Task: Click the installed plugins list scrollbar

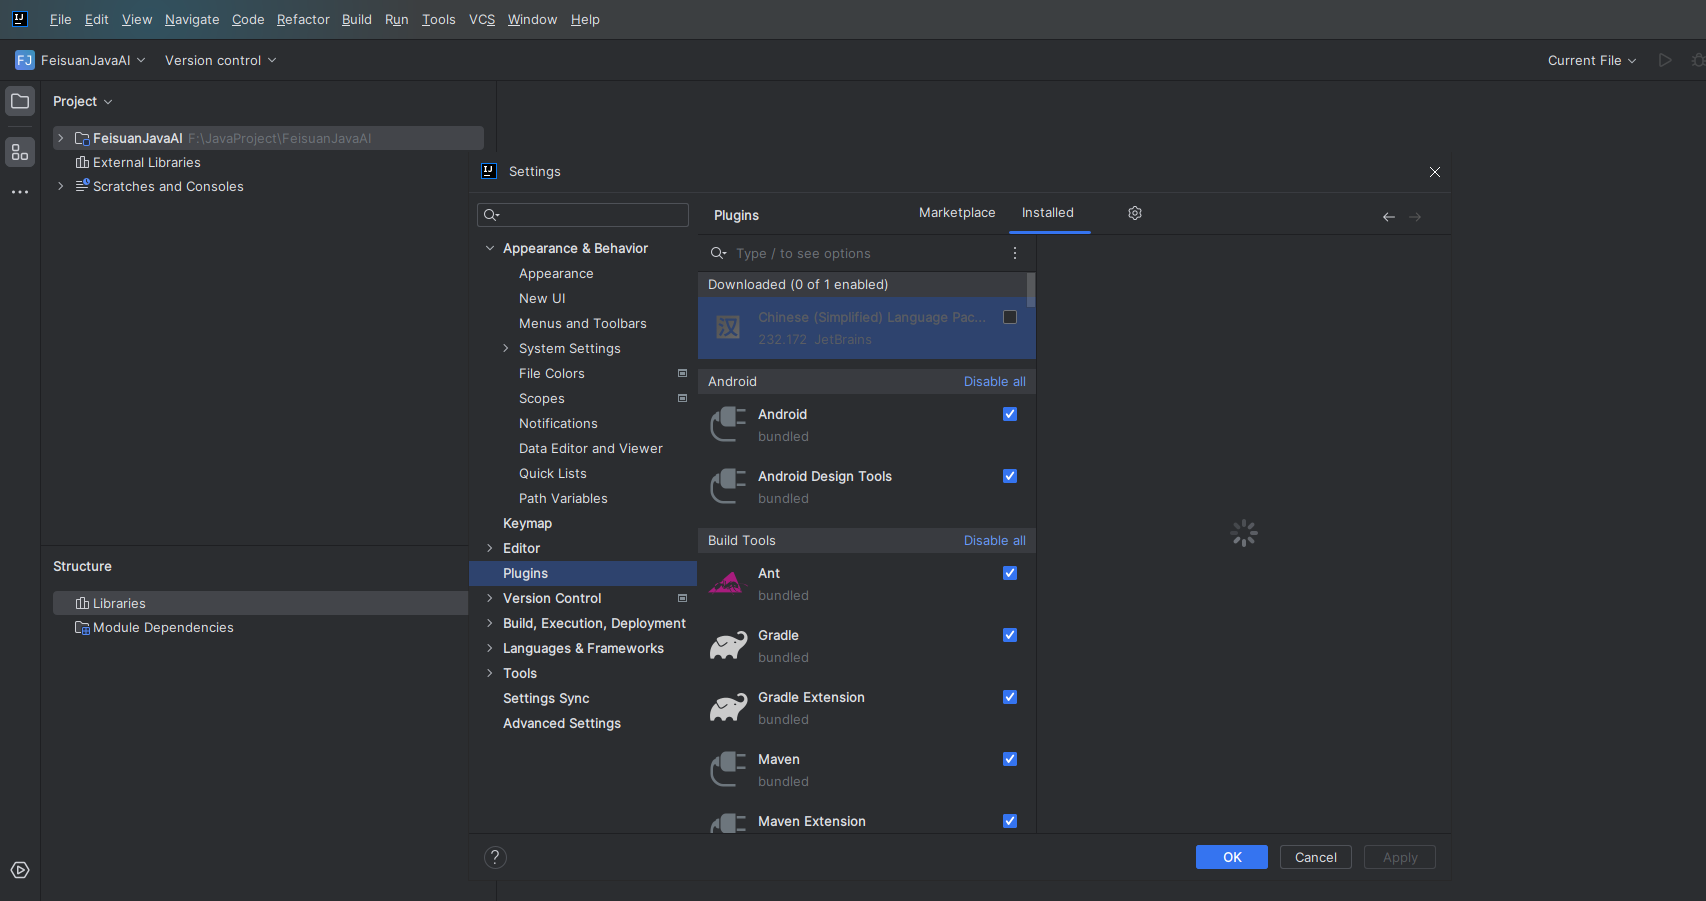Action: [x=1031, y=289]
